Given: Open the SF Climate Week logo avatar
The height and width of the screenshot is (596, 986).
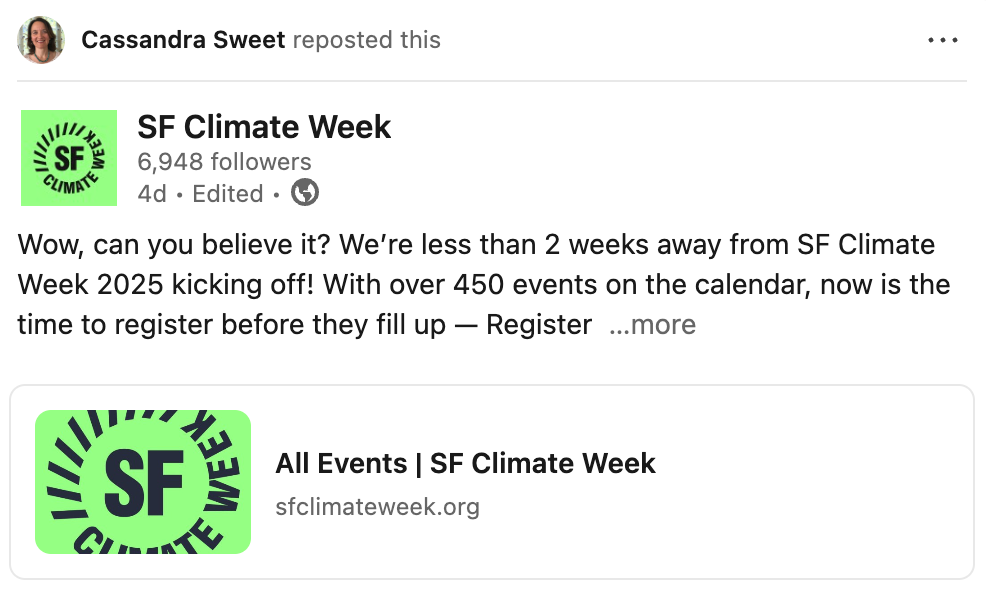Looking at the screenshot, I should click(x=69, y=158).
